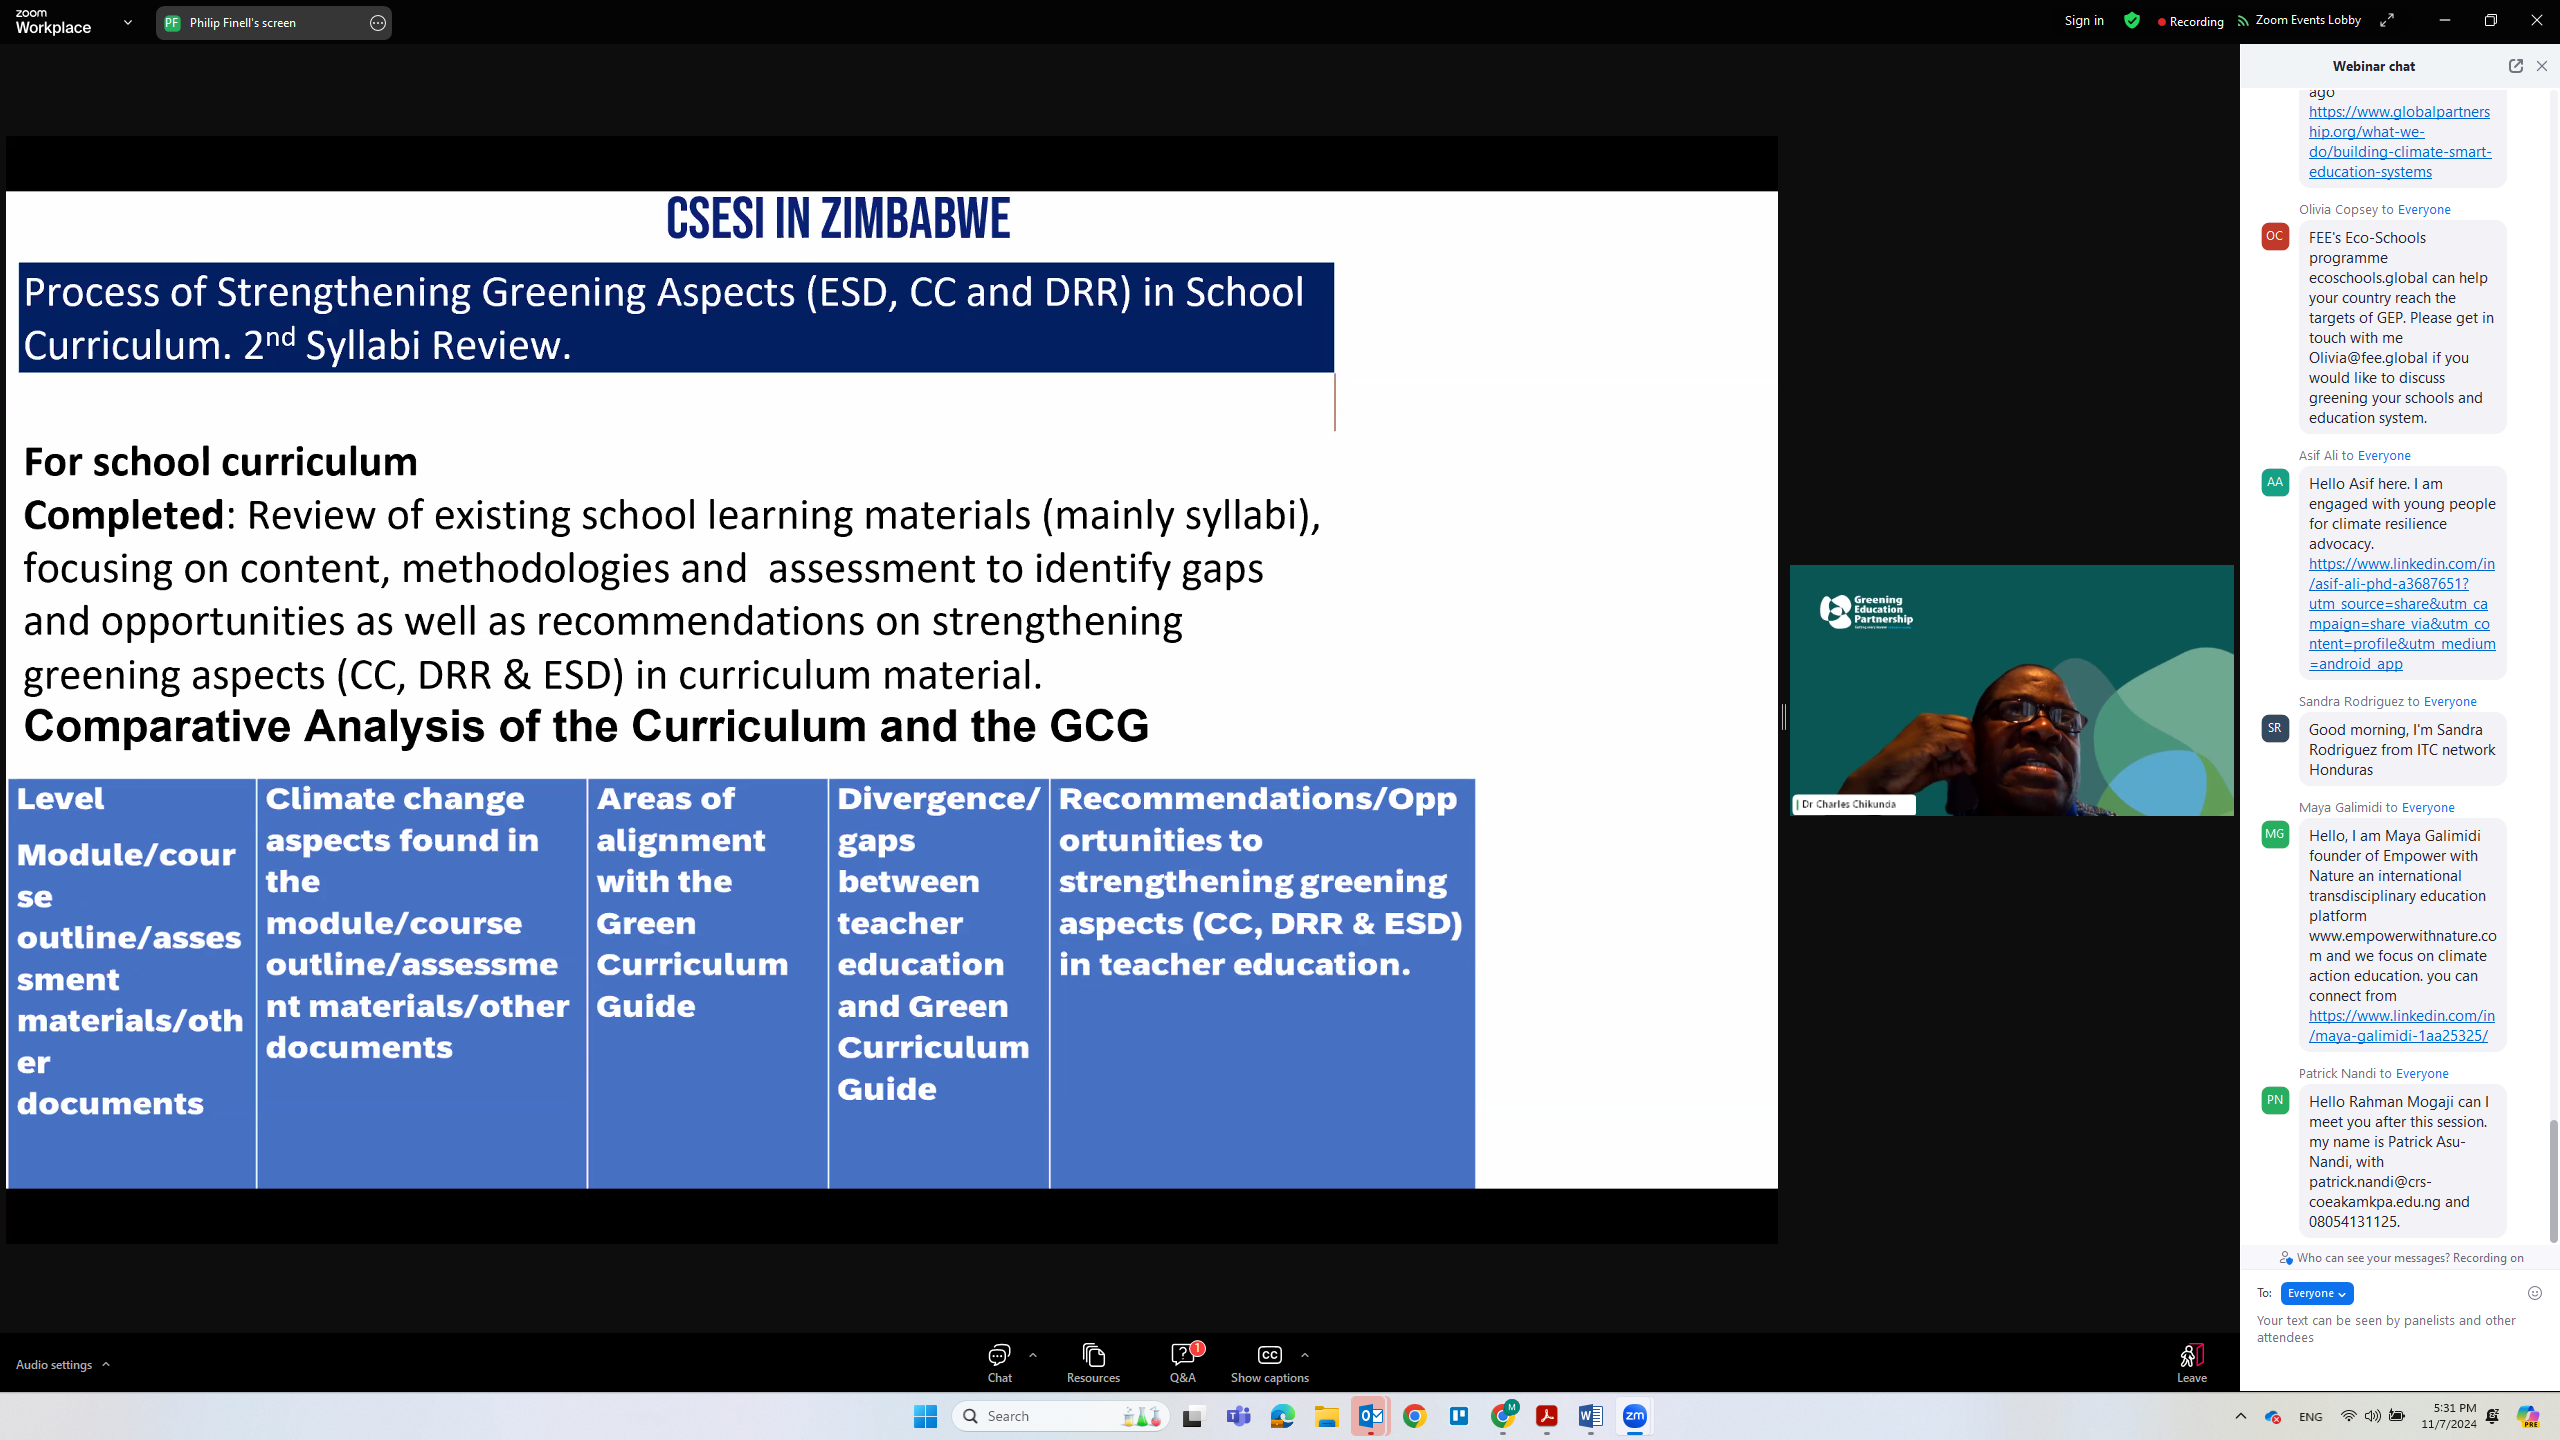Open Outlook from the taskbar
The width and height of the screenshot is (2560, 1440).
pos(1370,1416)
